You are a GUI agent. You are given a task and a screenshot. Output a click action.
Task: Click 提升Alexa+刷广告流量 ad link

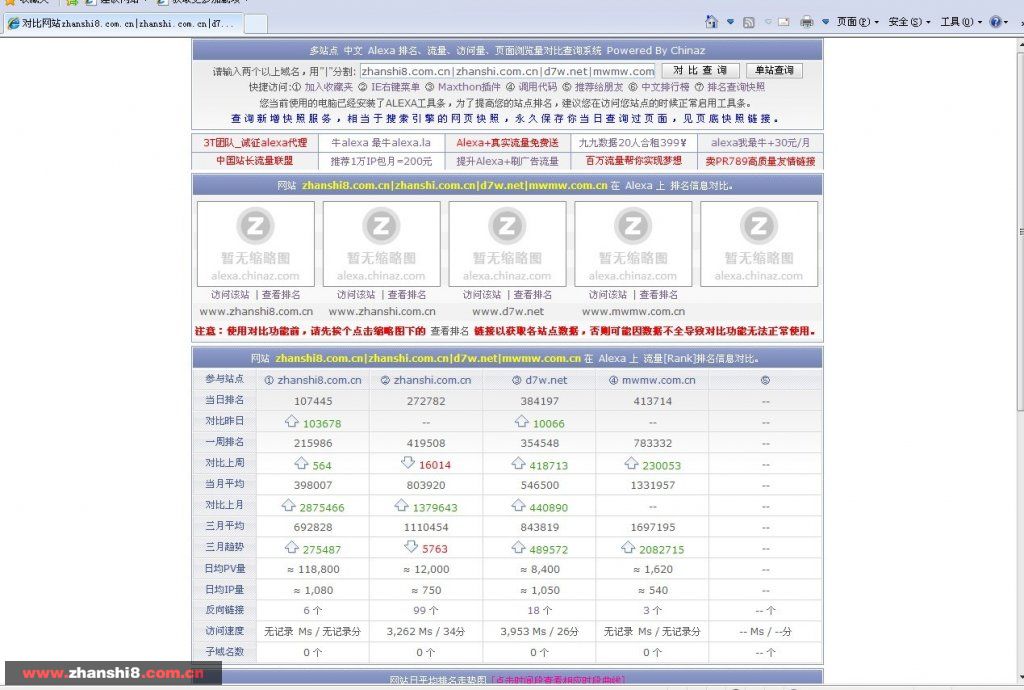(x=507, y=161)
